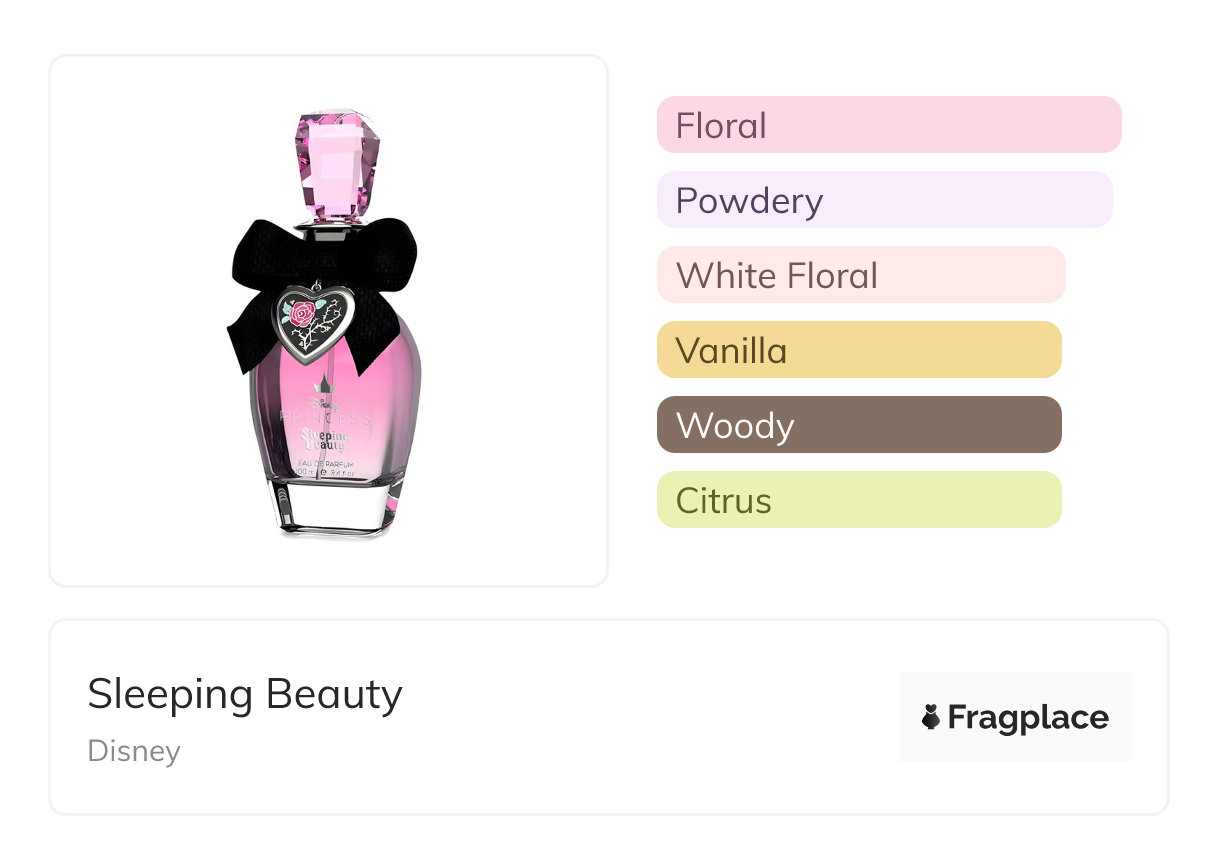This screenshot has width=1218, height=864.
Task: Select the Floral accord bar
Action: (888, 125)
